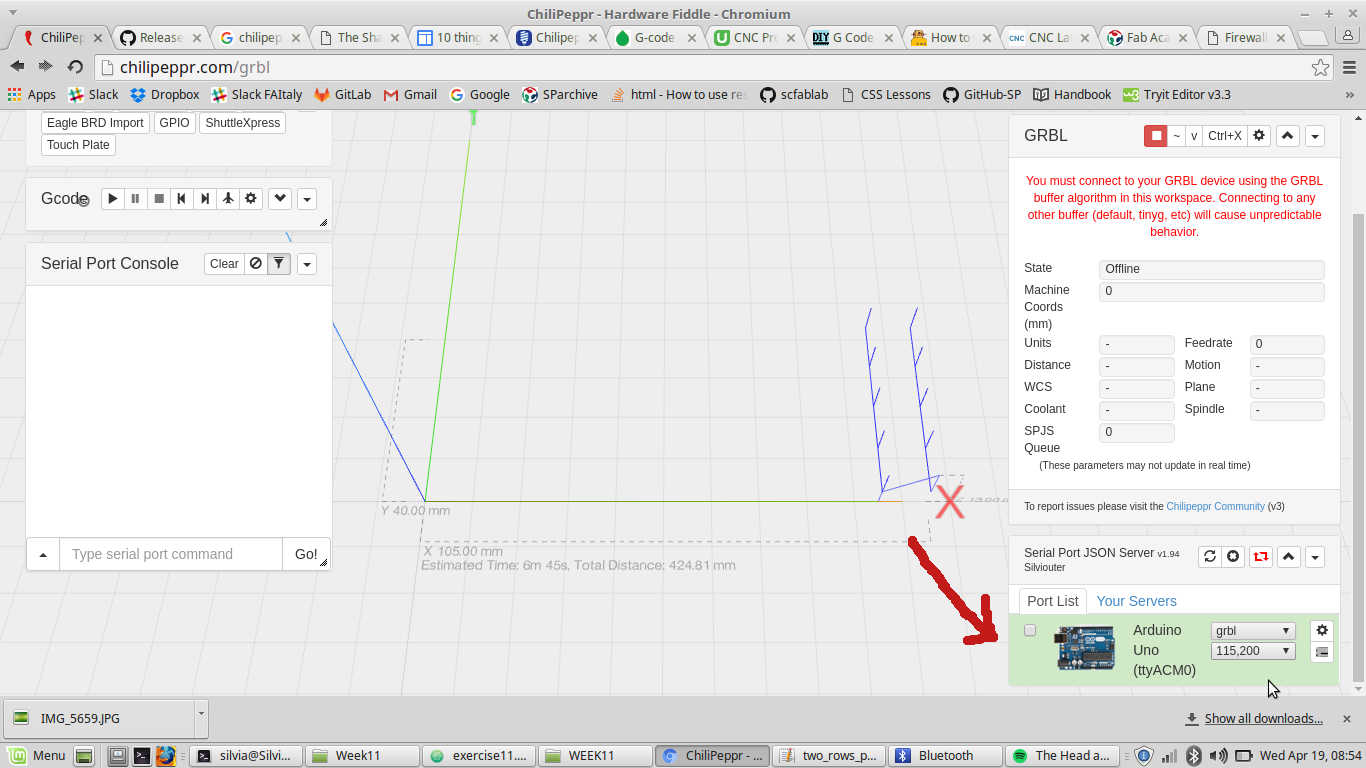This screenshot has height=768, width=1366.
Task: Pause the Gcode sender
Action: (x=135, y=199)
